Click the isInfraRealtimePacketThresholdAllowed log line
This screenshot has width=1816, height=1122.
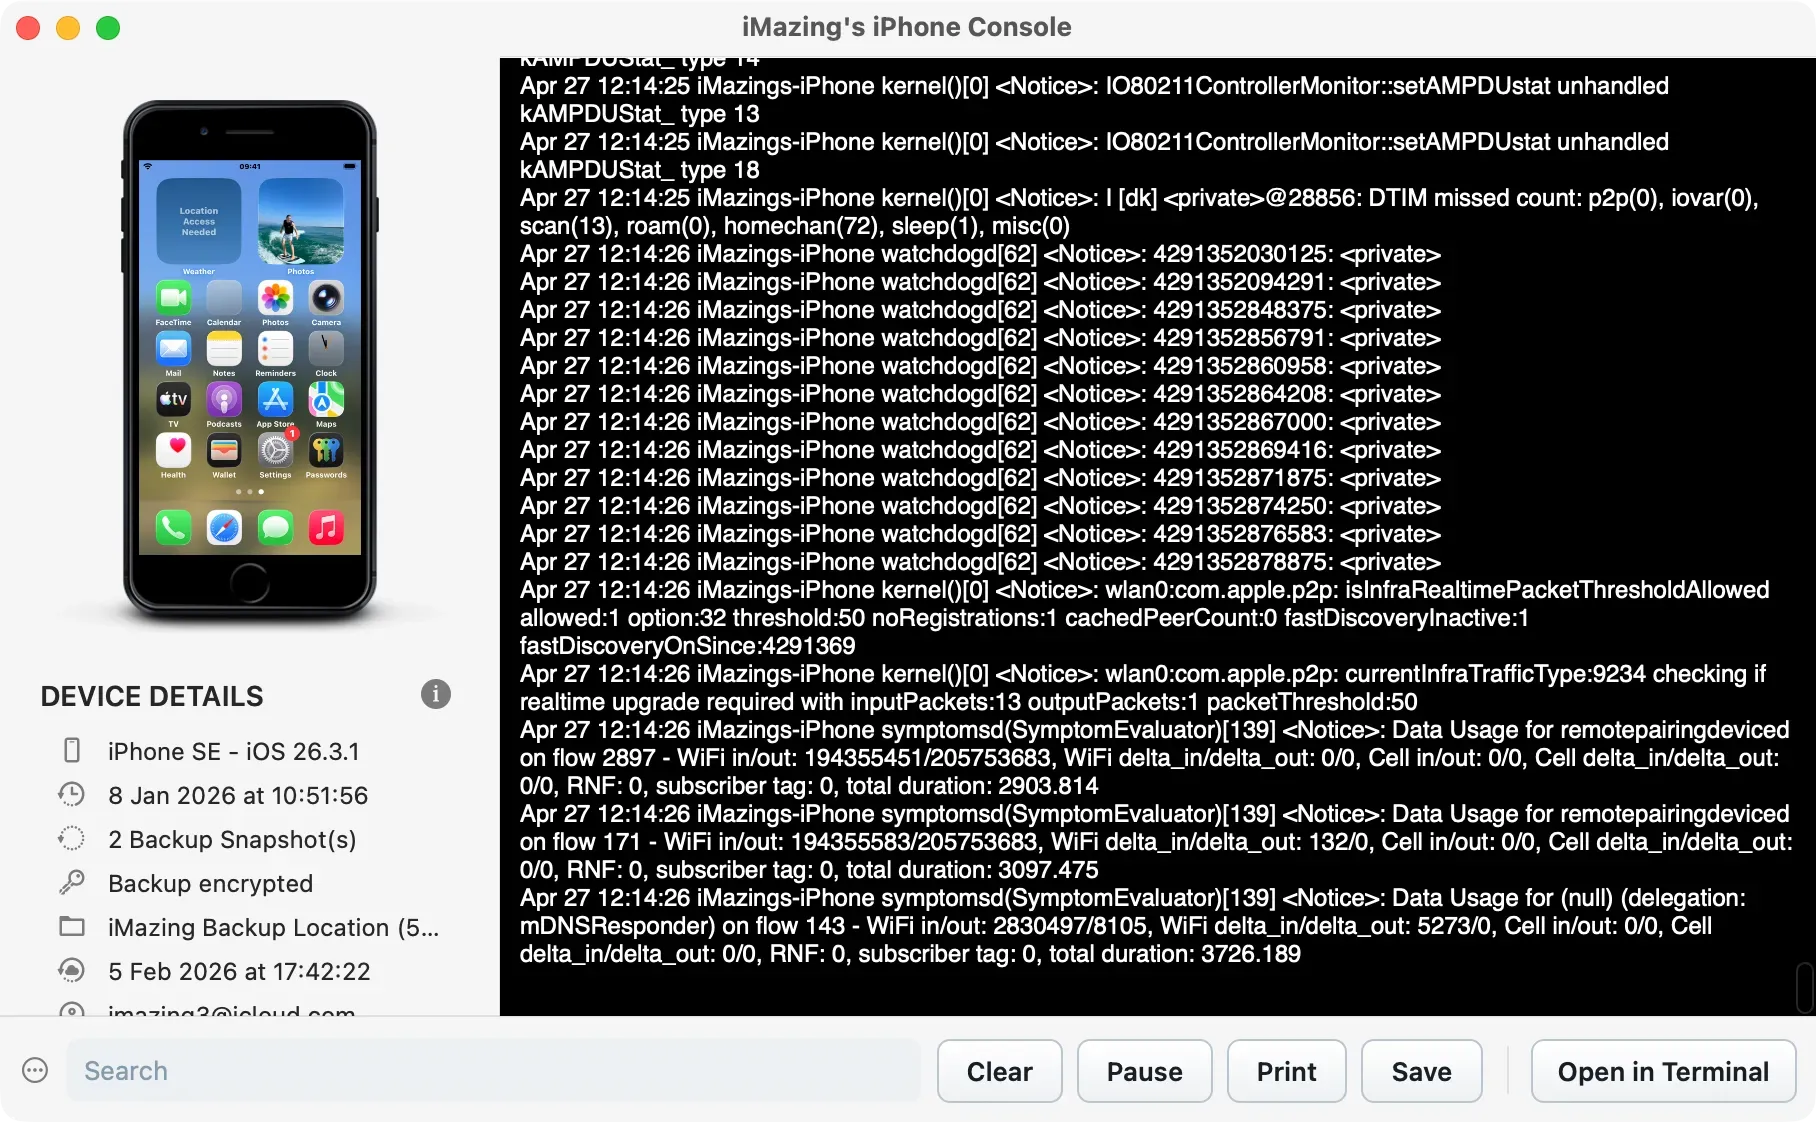click(1144, 618)
